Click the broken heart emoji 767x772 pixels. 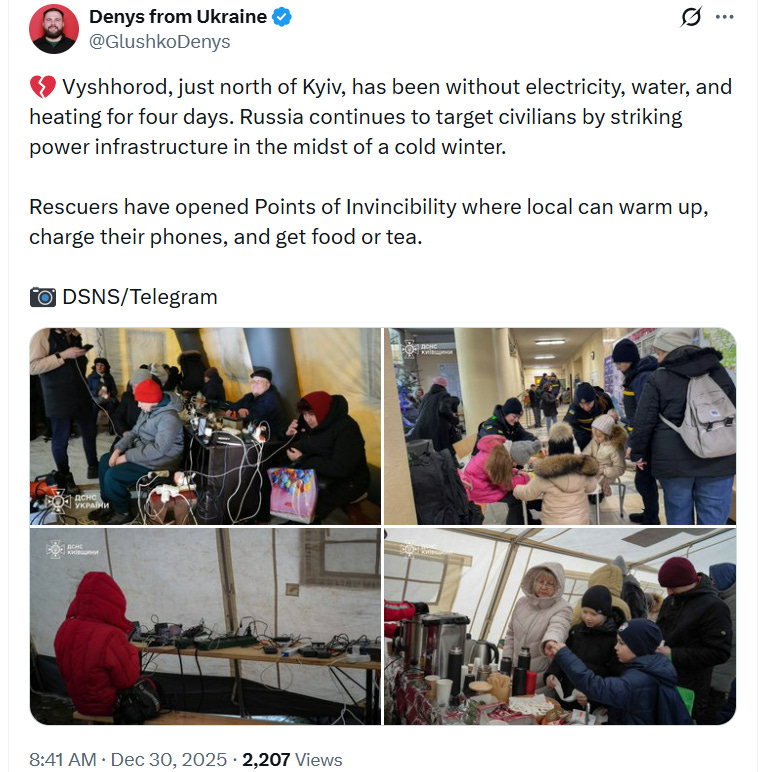(x=43, y=87)
